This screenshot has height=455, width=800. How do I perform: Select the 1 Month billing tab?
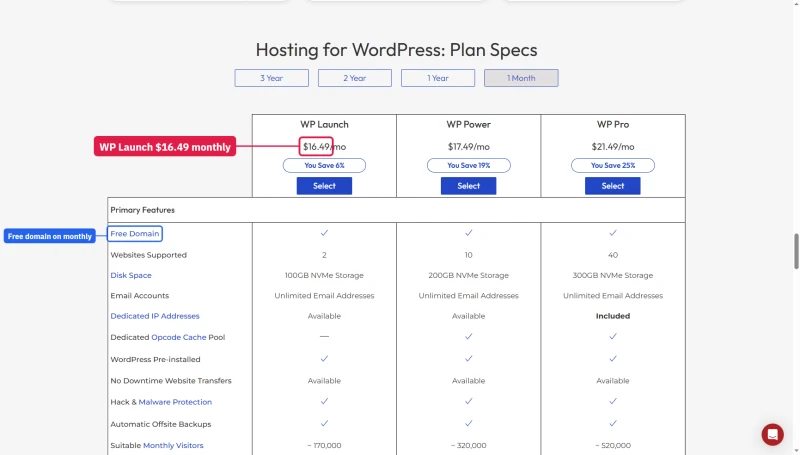(x=521, y=78)
